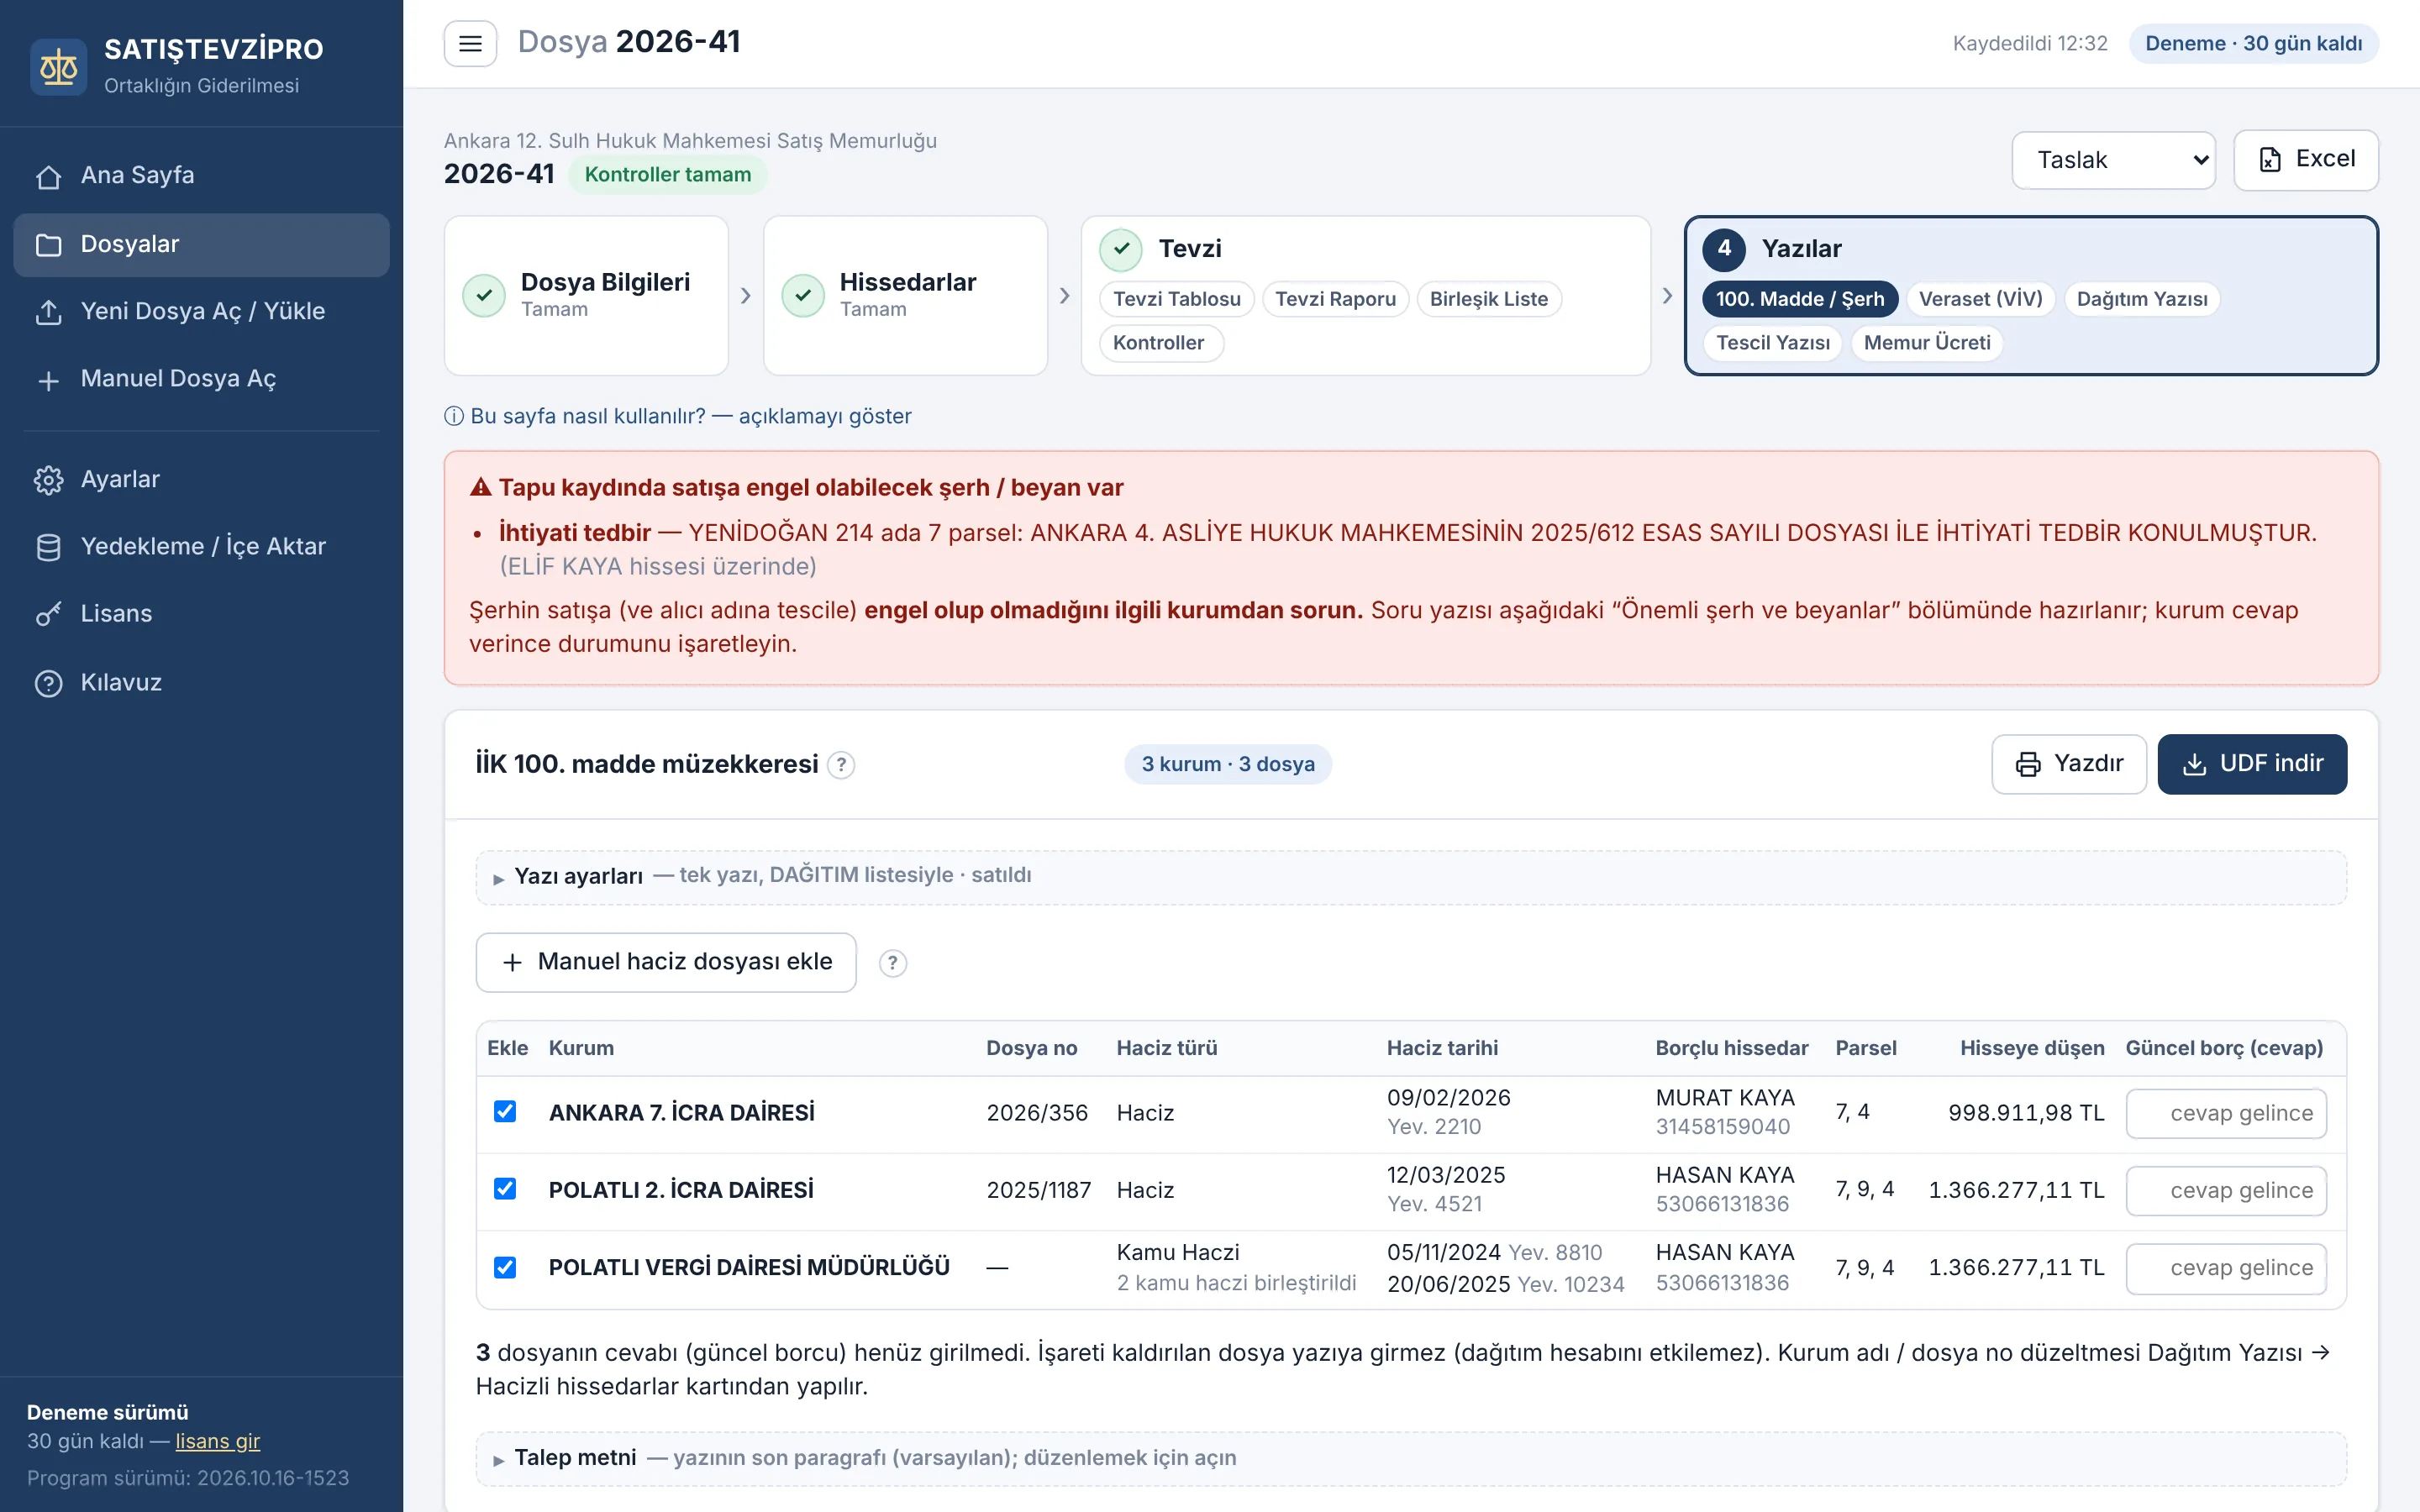Click the Yedekleme database icon

click(48, 547)
